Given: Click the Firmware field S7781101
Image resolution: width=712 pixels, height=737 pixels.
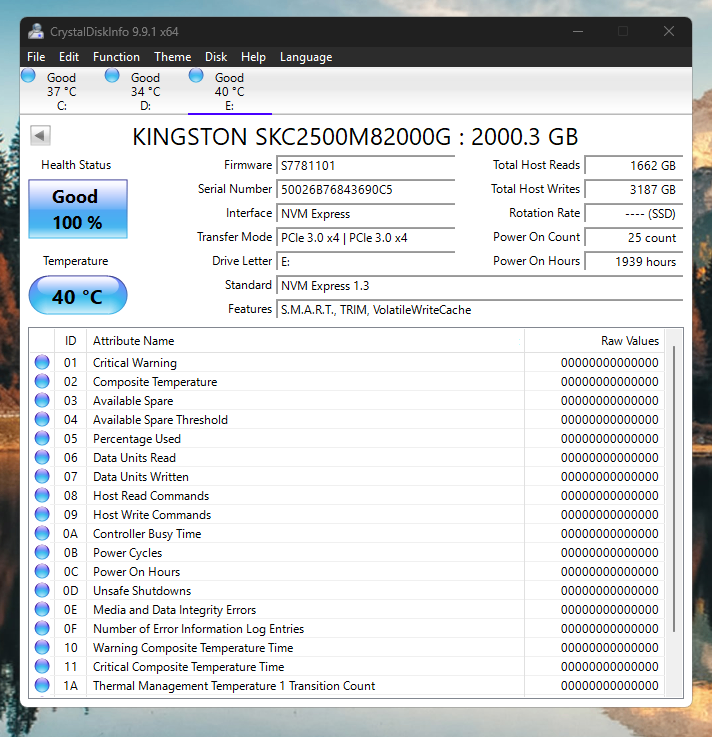Looking at the screenshot, I should [366, 165].
